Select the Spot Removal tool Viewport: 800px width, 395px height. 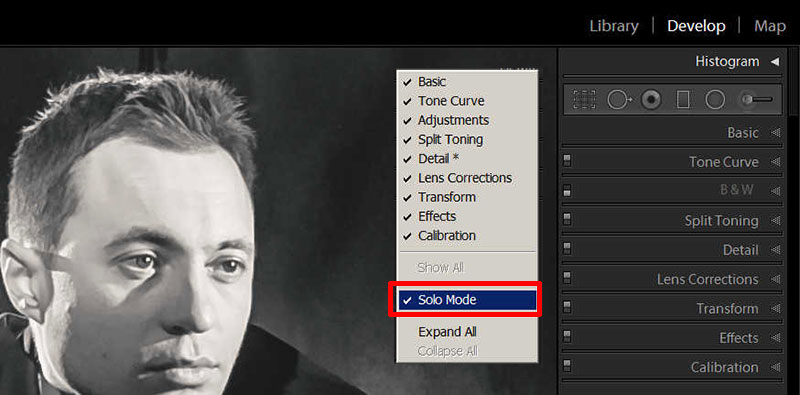[x=619, y=99]
